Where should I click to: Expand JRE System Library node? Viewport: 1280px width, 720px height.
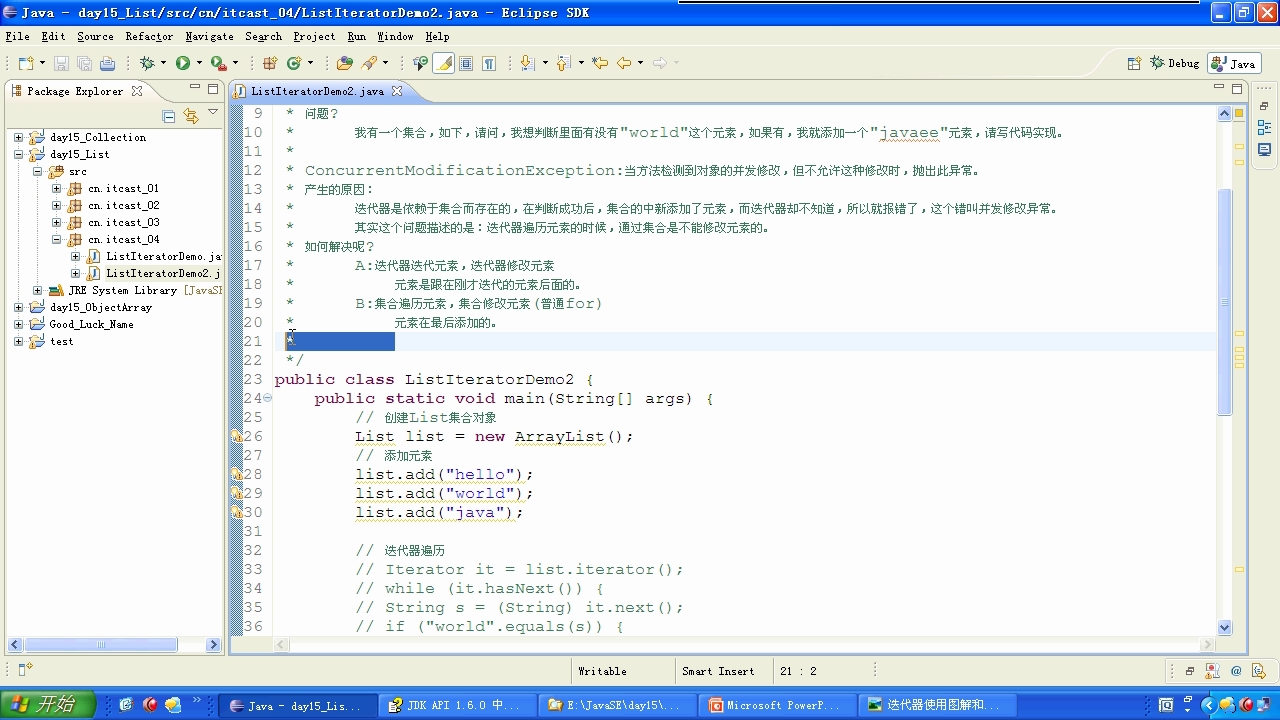(x=37, y=290)
